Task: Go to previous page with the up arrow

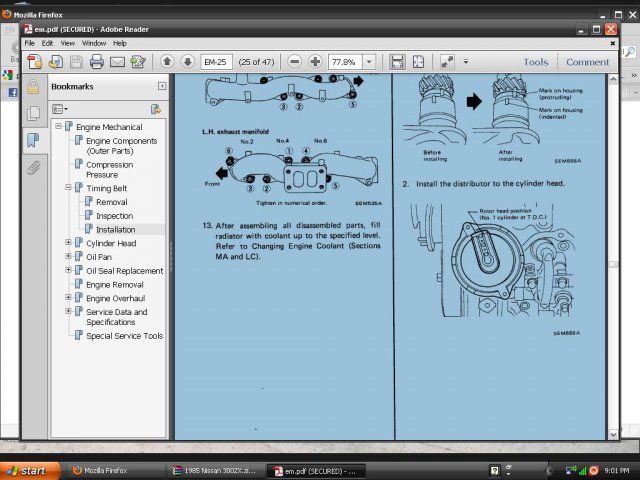Action: point(167,62)
